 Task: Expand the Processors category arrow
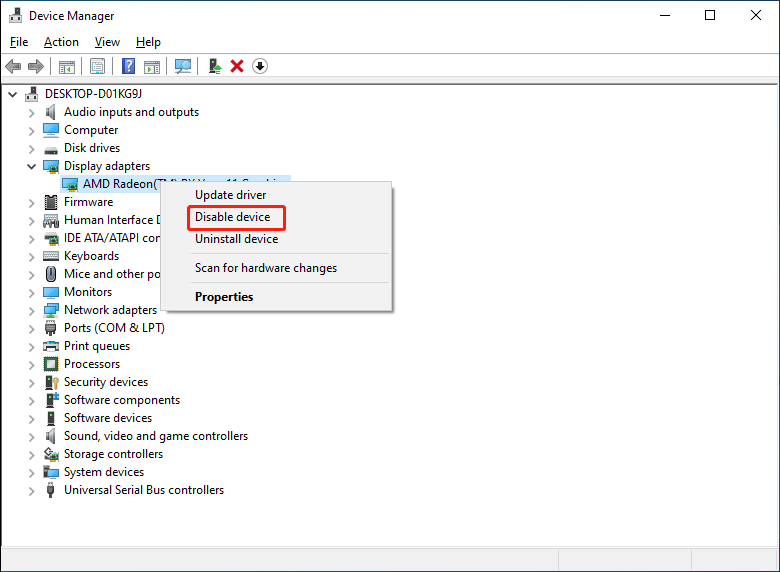coord(31,365)
